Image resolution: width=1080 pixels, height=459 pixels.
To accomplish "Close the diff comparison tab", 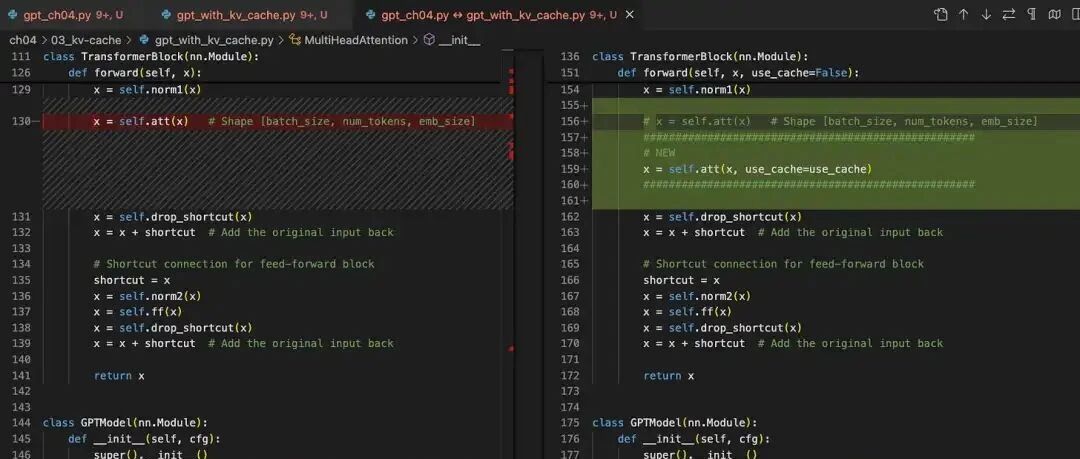I will 630,14.
